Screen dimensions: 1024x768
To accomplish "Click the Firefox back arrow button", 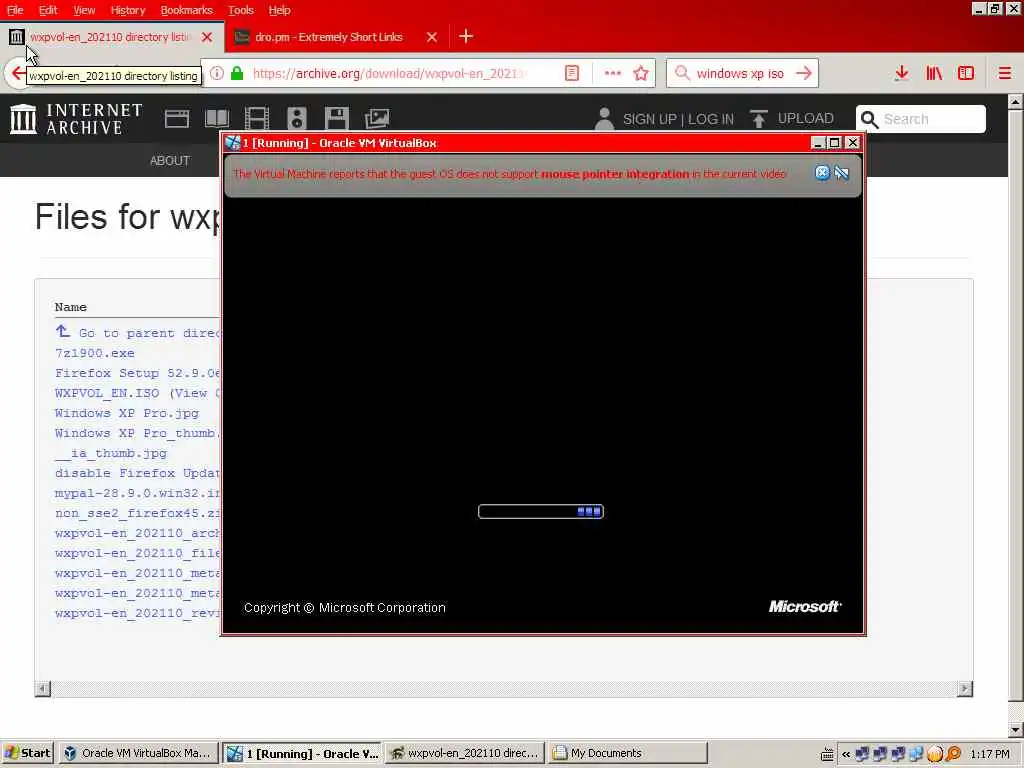I will click(17, 73).
